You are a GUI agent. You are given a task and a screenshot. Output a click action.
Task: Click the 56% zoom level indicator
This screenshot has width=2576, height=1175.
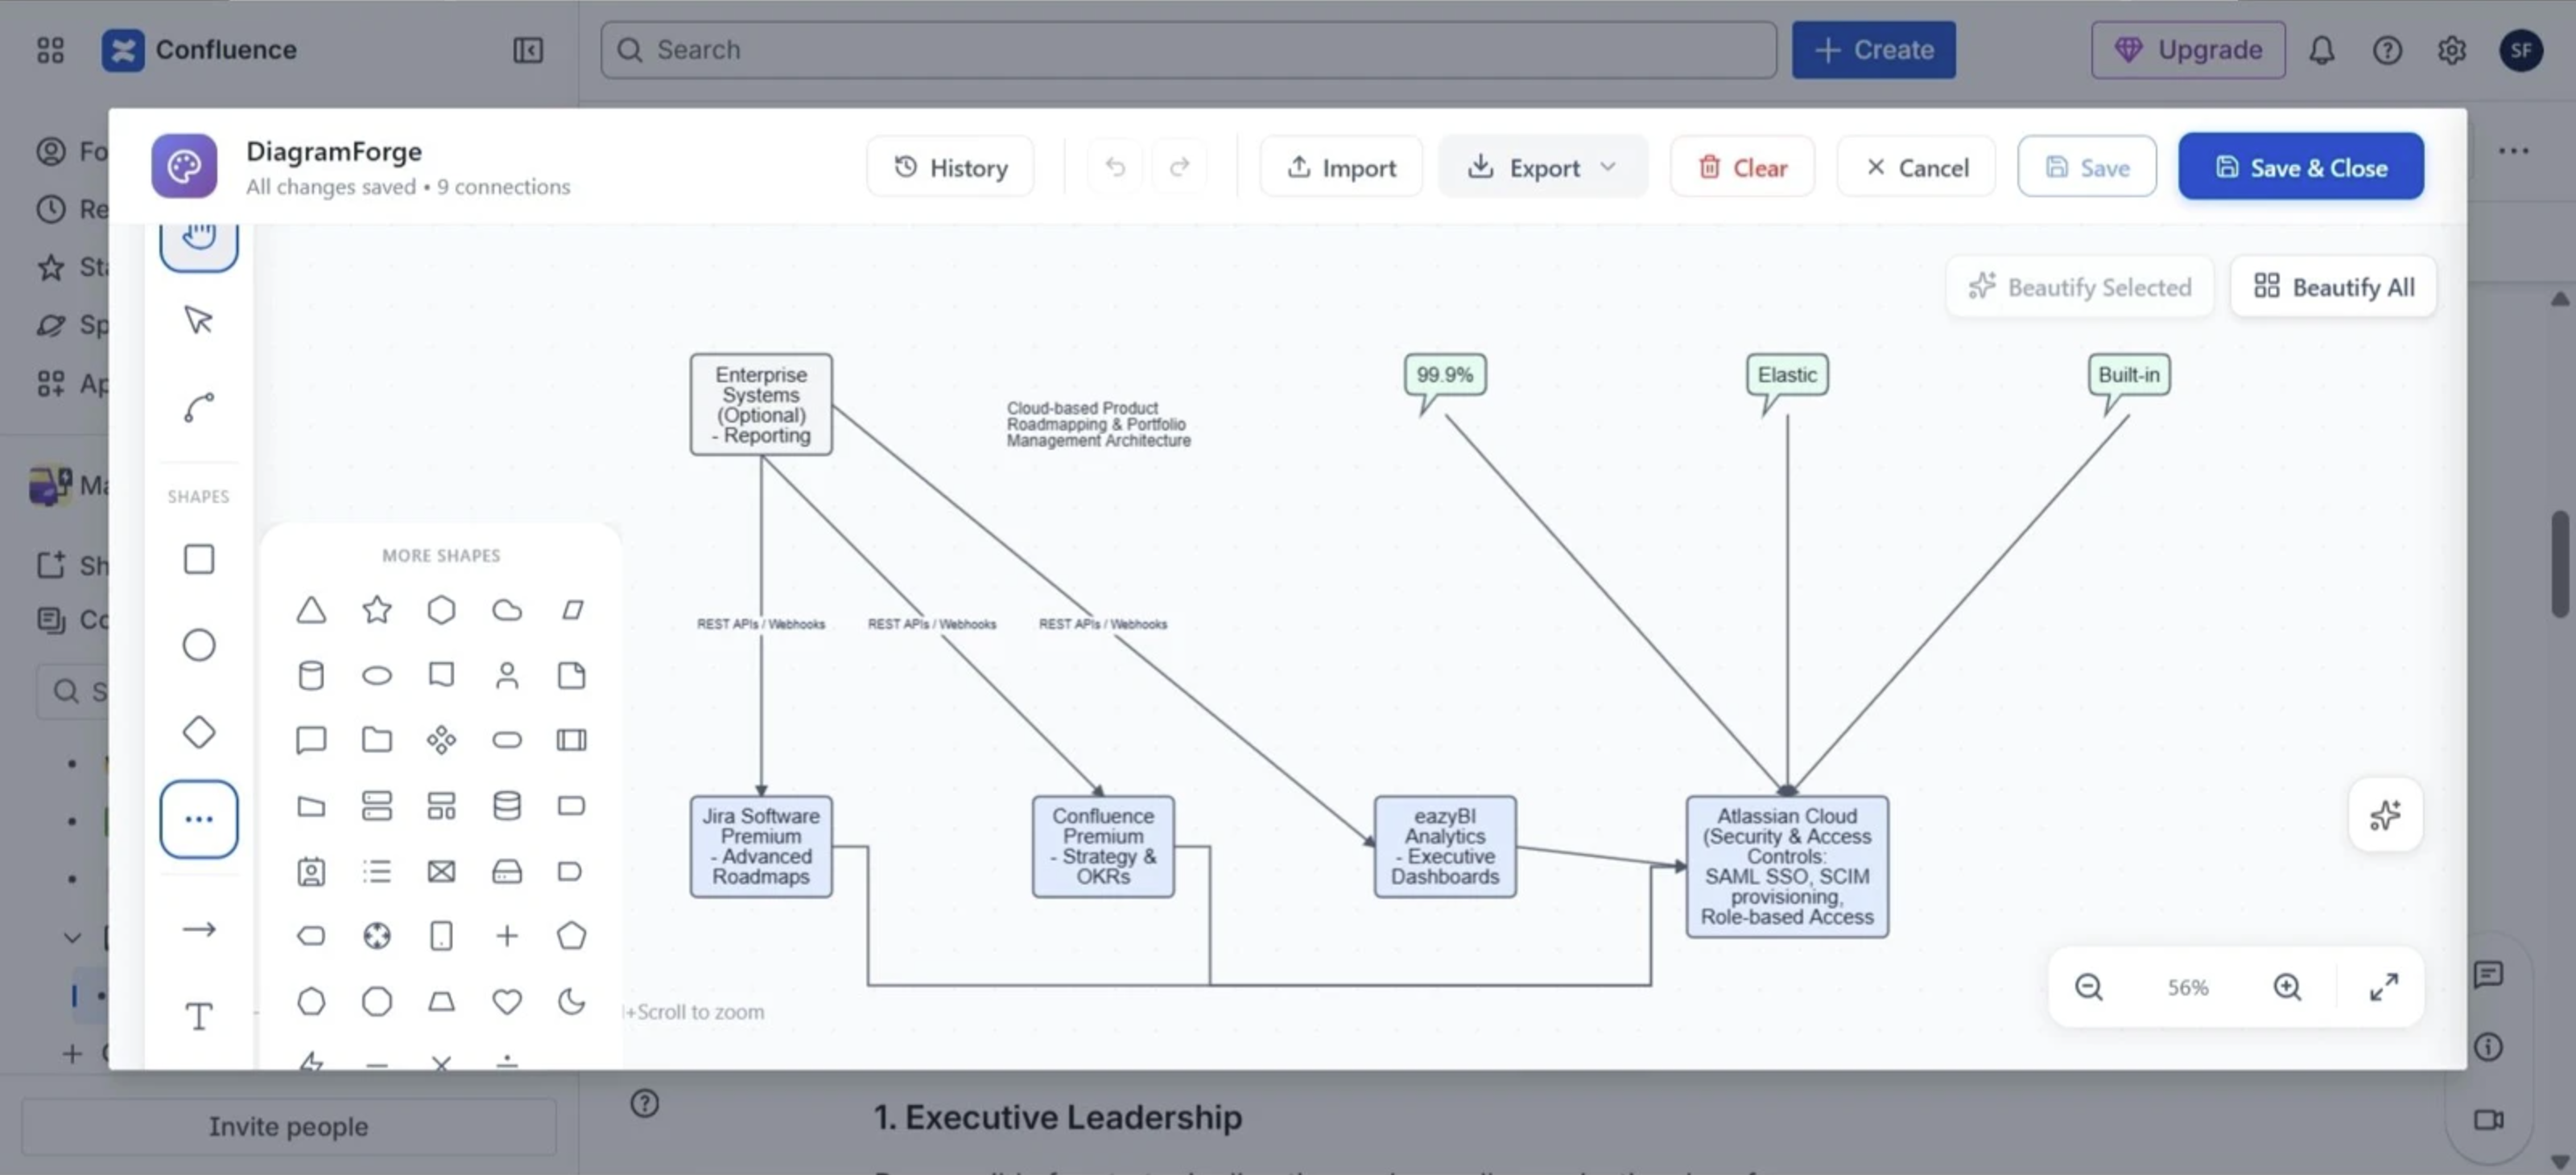click(x=2187, y=987)
